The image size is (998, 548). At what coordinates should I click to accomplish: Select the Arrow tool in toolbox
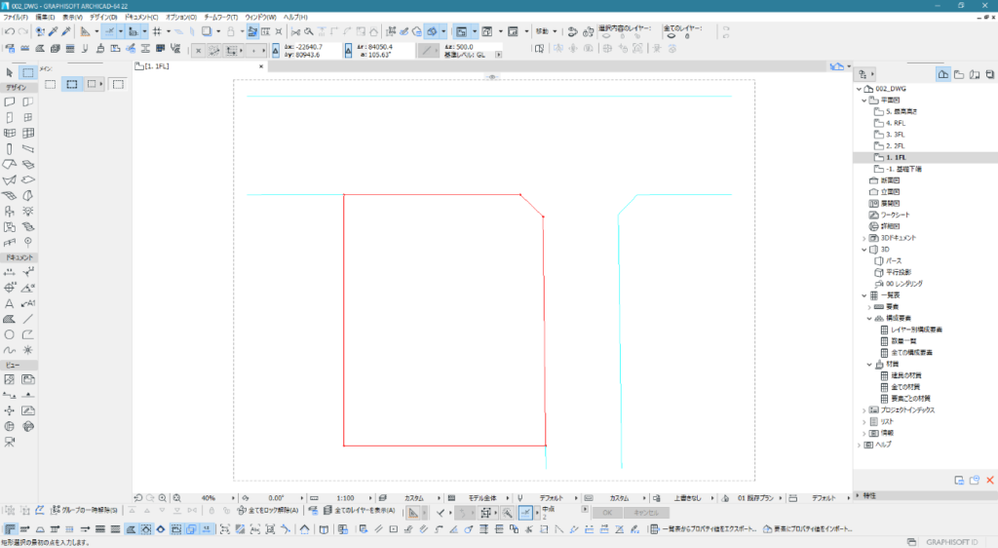point(10,73)
